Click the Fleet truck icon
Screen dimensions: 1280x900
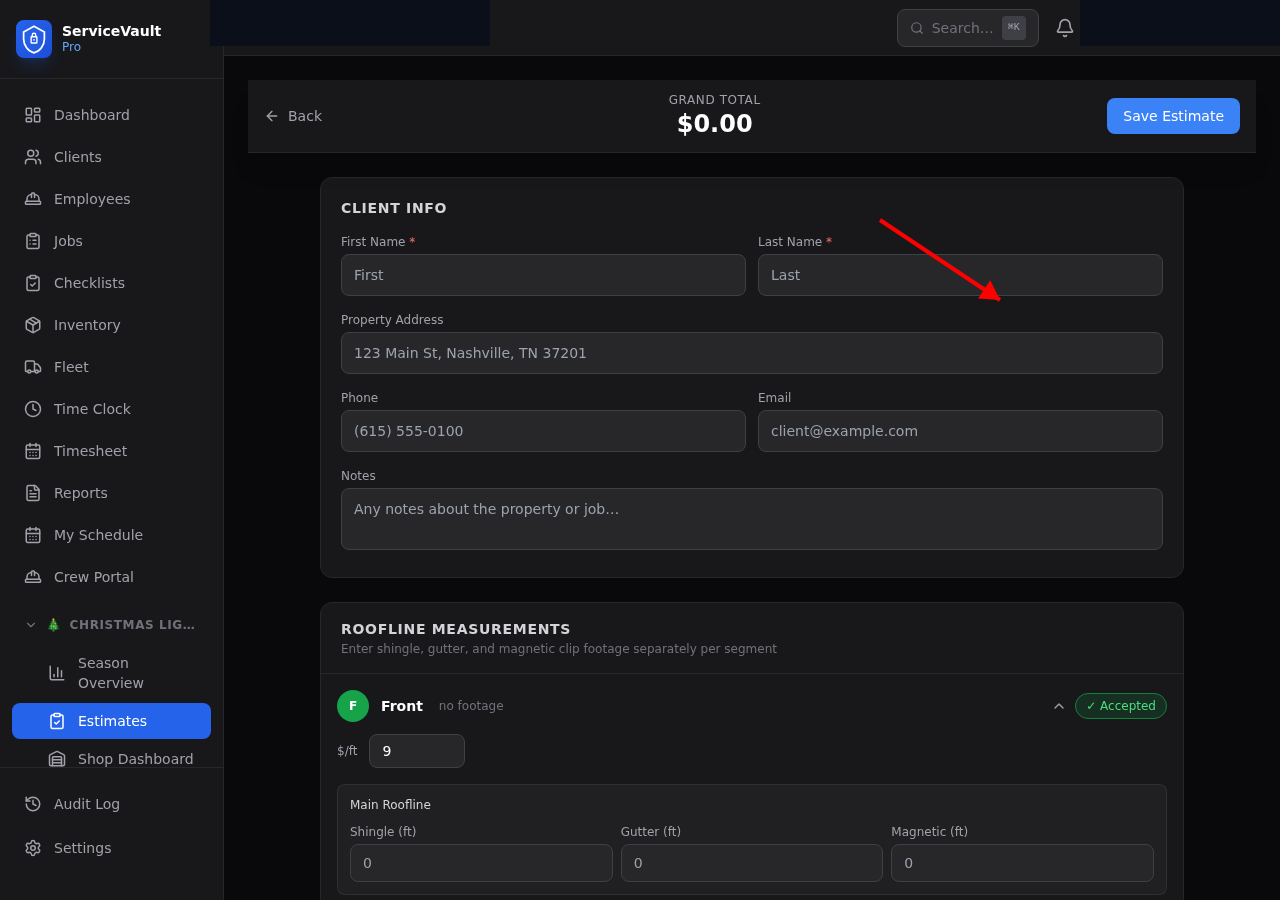point(33,366)
